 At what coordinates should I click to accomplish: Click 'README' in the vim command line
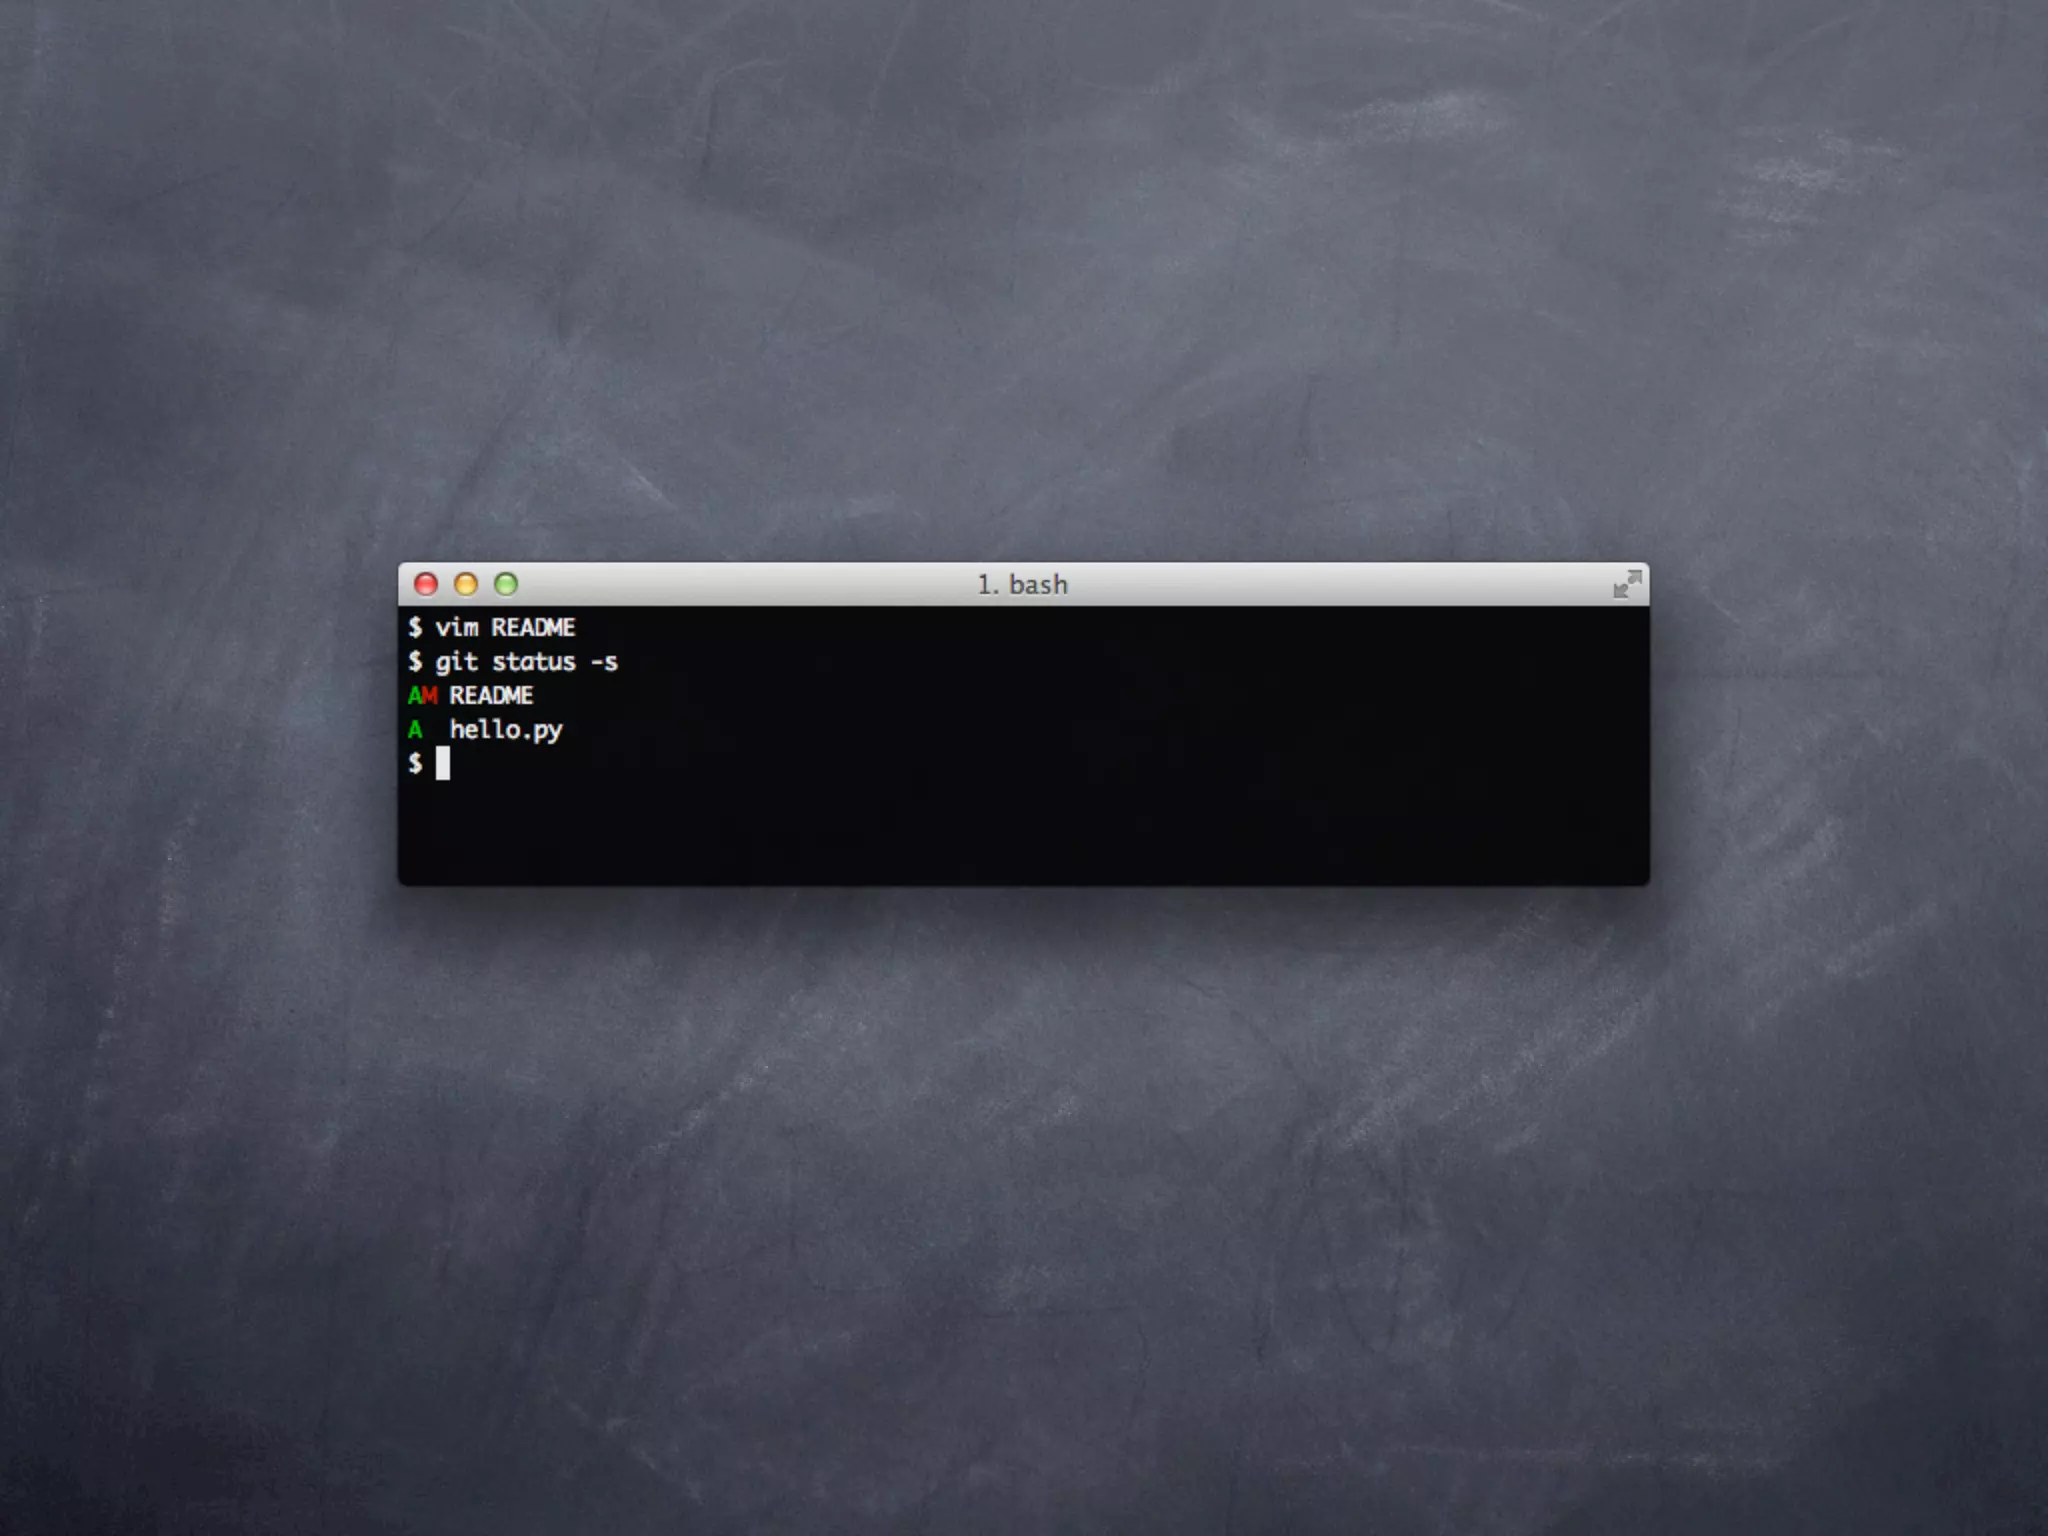coord(533,628)
